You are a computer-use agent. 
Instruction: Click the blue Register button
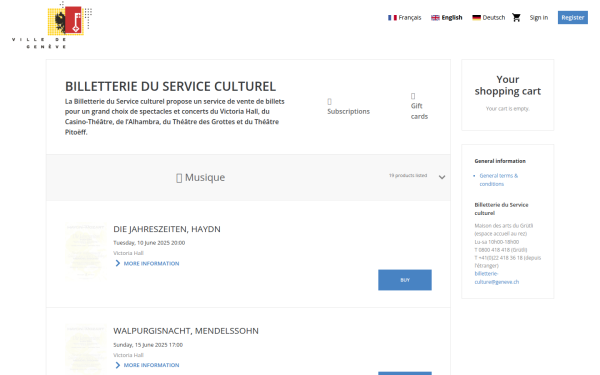[572, 18]
